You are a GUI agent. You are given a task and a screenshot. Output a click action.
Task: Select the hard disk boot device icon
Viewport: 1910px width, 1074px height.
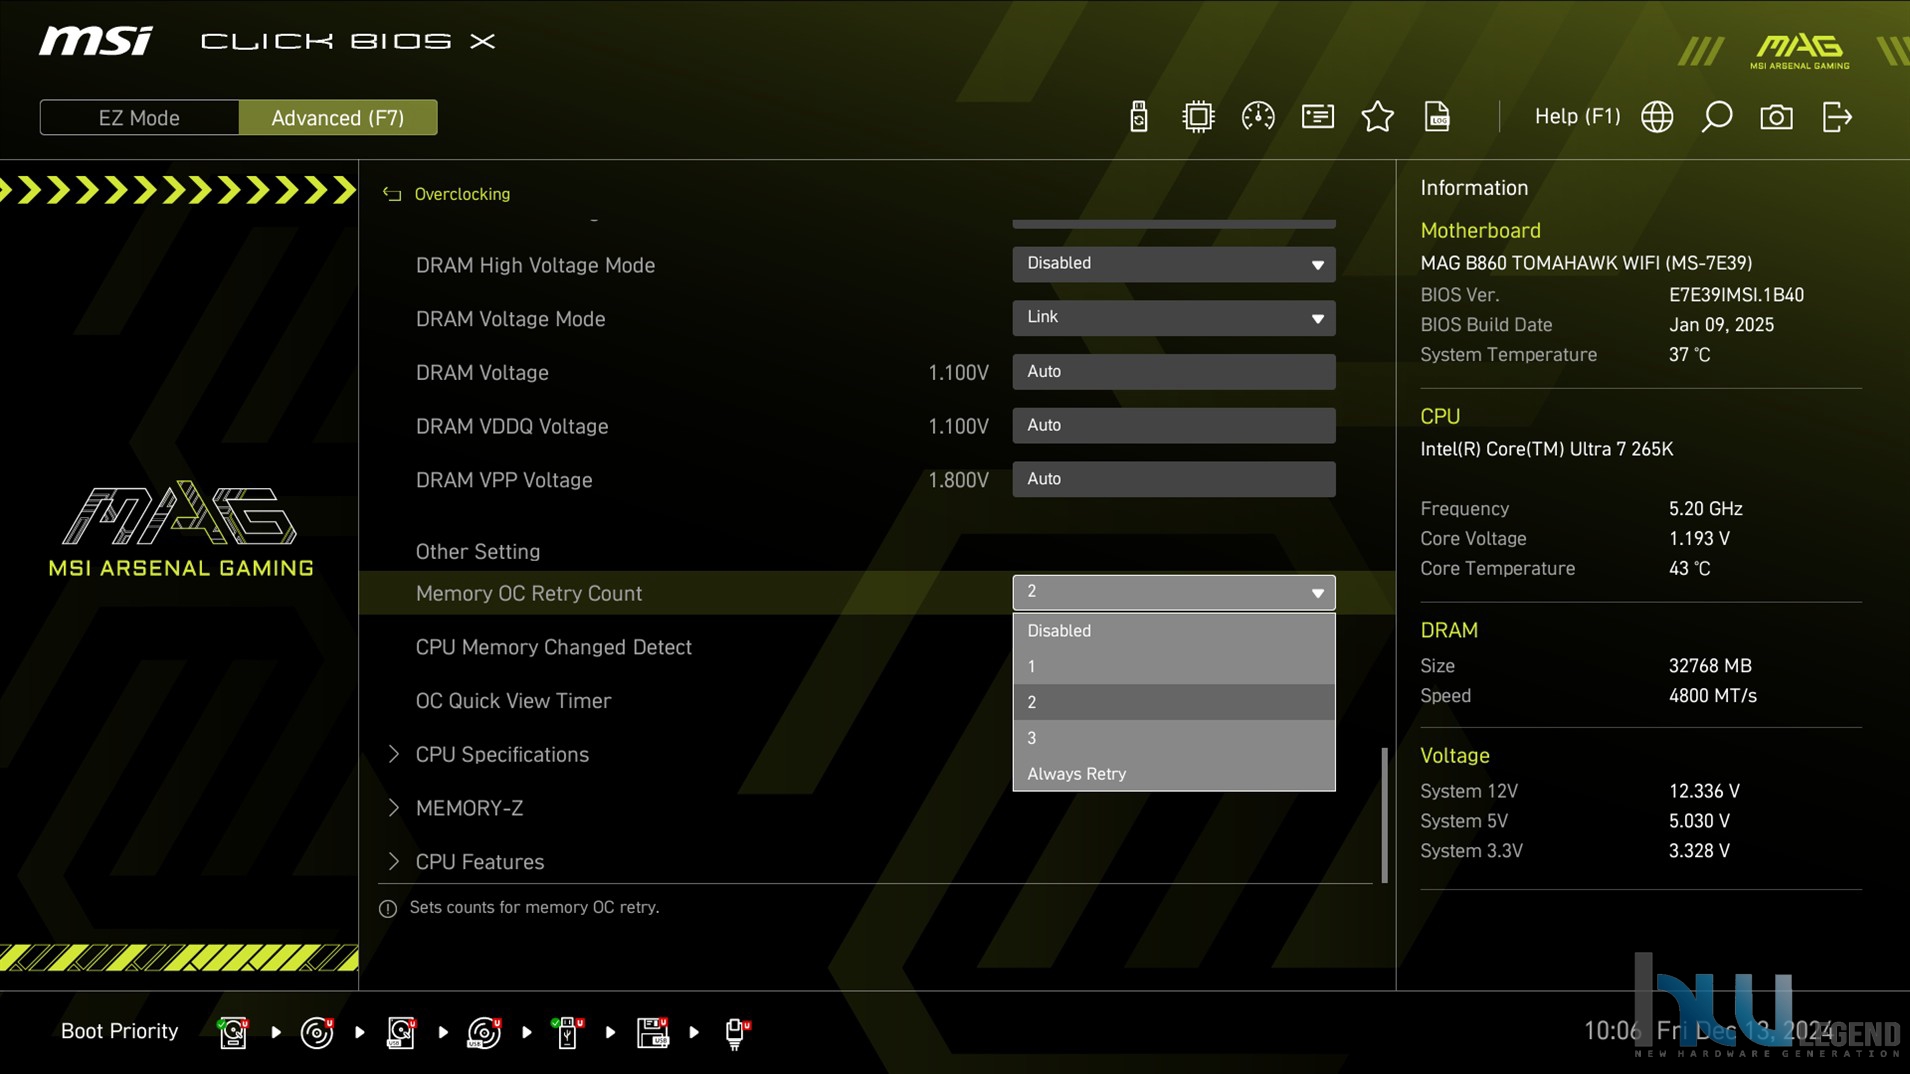tap(233, 1032)
